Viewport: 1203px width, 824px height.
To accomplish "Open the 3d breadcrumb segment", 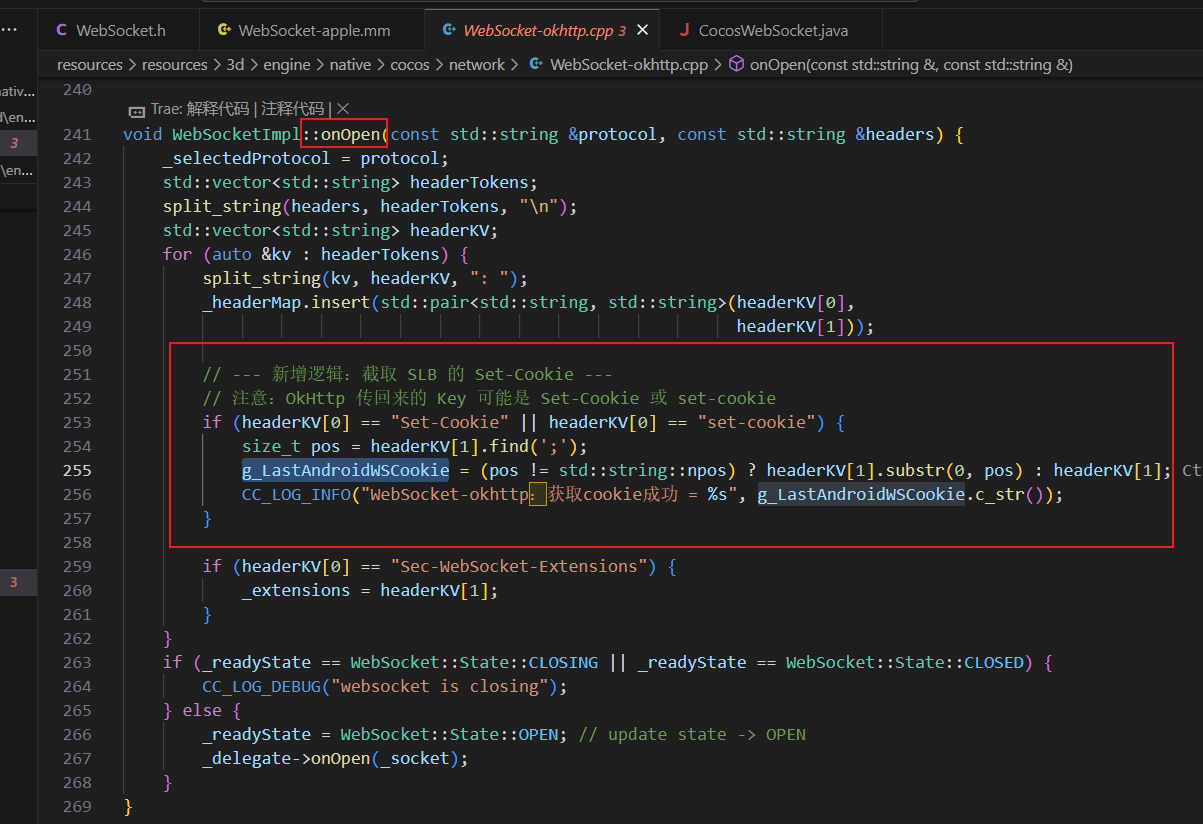I will click(x=235, y=64).
